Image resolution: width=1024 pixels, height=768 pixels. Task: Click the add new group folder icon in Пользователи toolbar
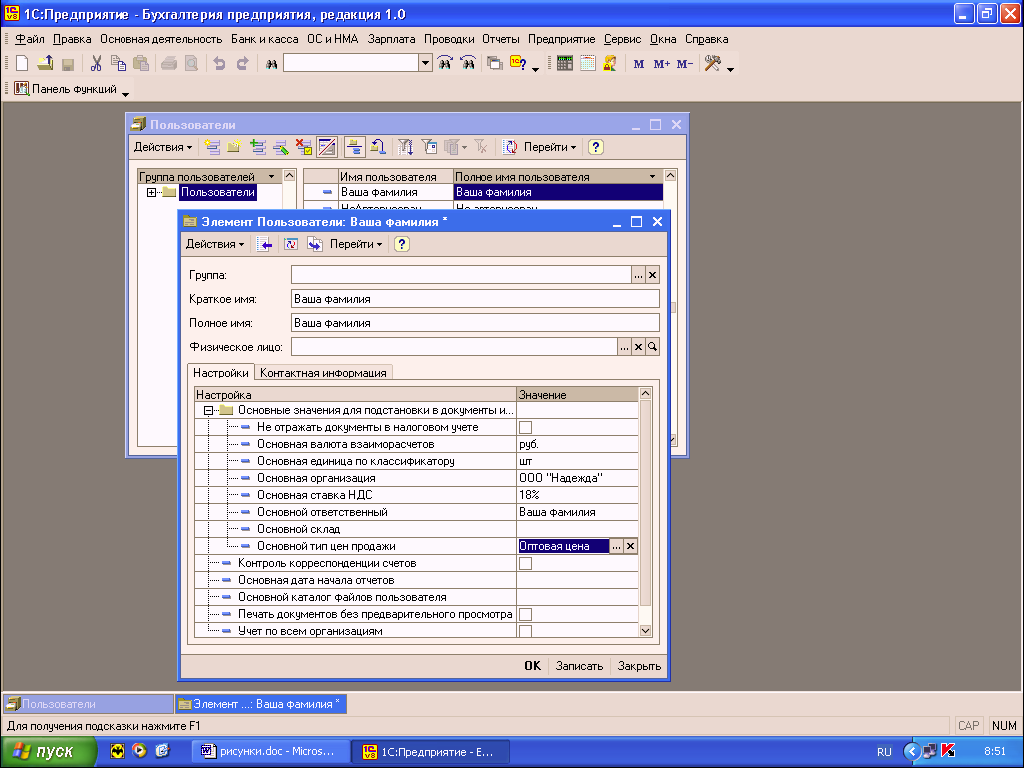(234, 147)
